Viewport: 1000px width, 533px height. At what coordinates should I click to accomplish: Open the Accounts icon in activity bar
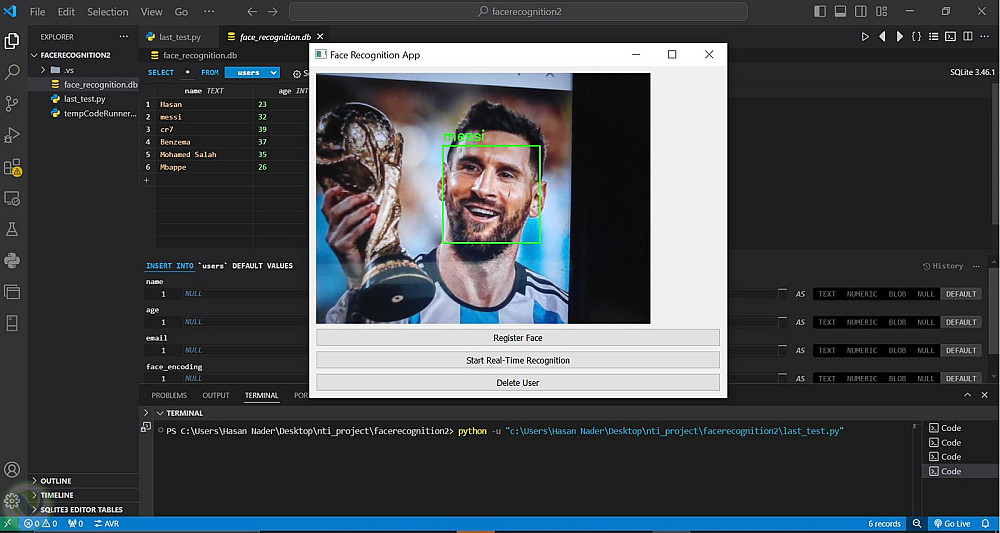coord(12,471)
